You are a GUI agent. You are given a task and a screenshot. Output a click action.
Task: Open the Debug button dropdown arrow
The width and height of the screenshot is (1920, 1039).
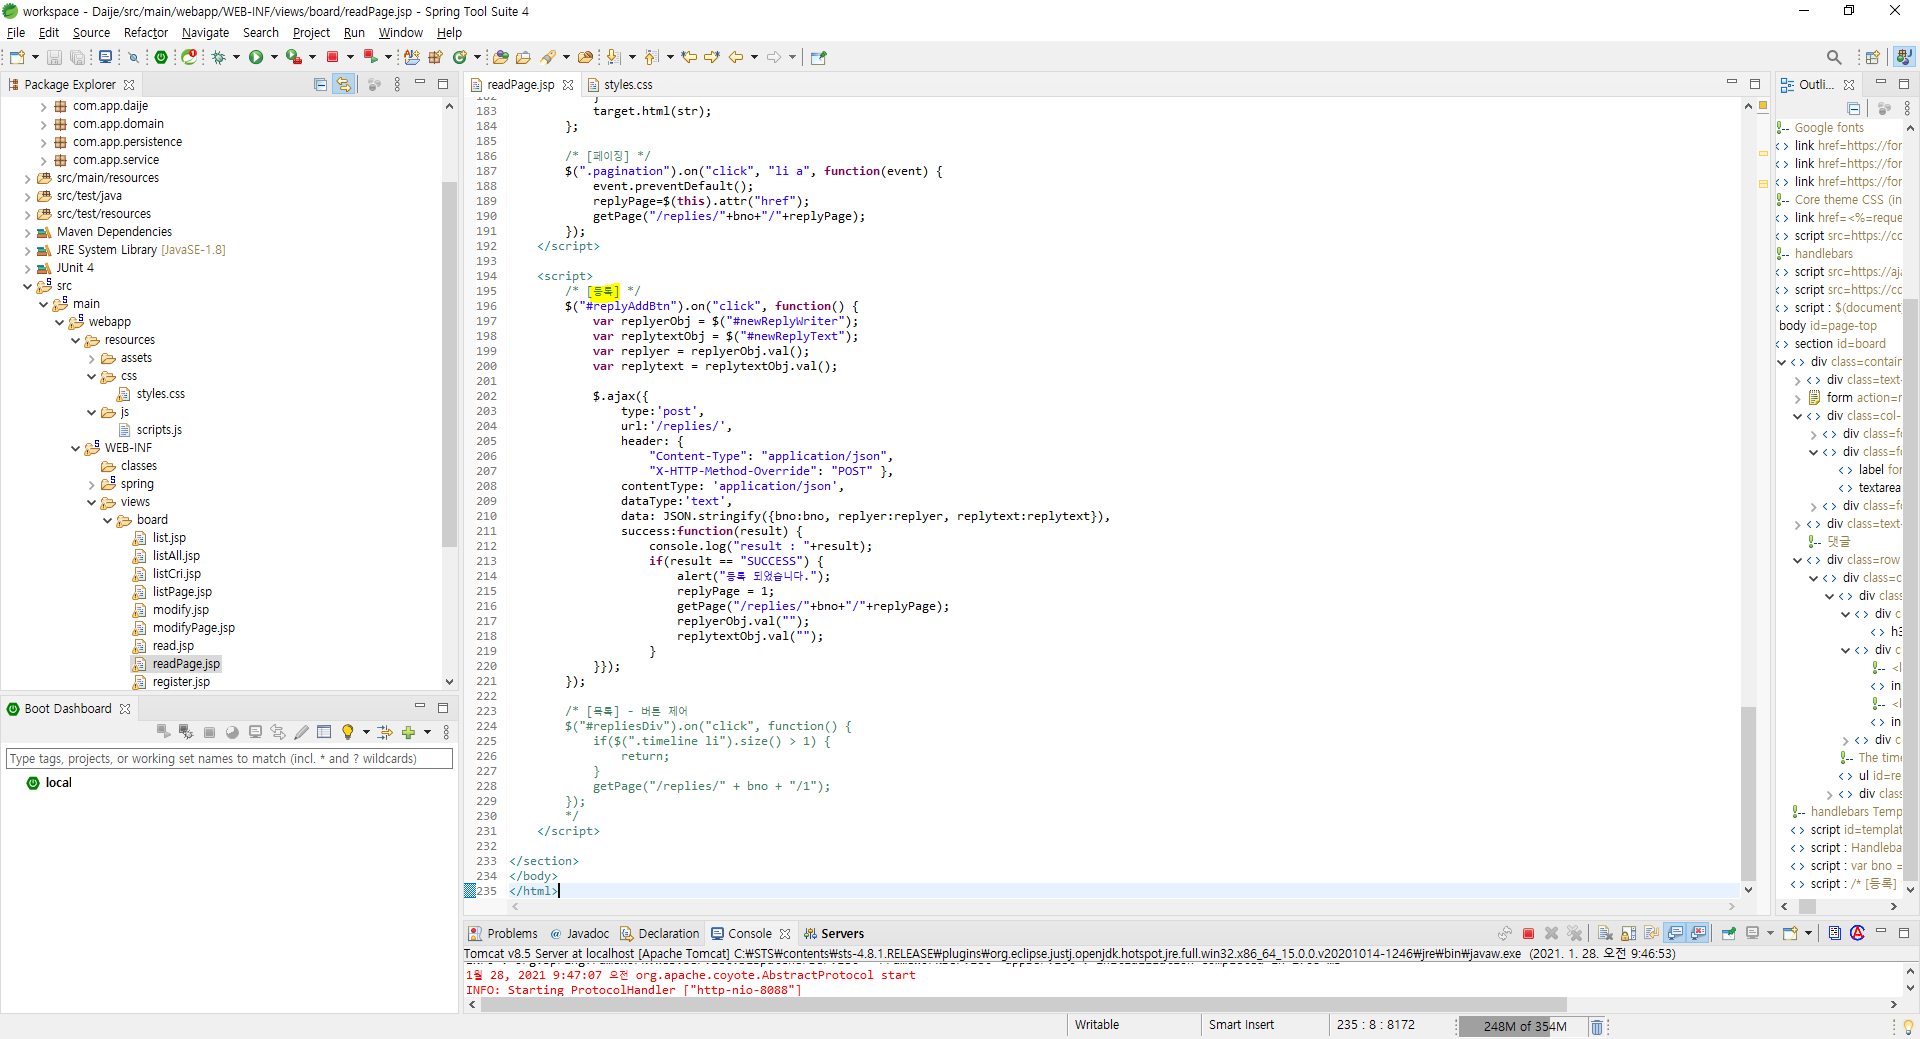tap(236, 57)
